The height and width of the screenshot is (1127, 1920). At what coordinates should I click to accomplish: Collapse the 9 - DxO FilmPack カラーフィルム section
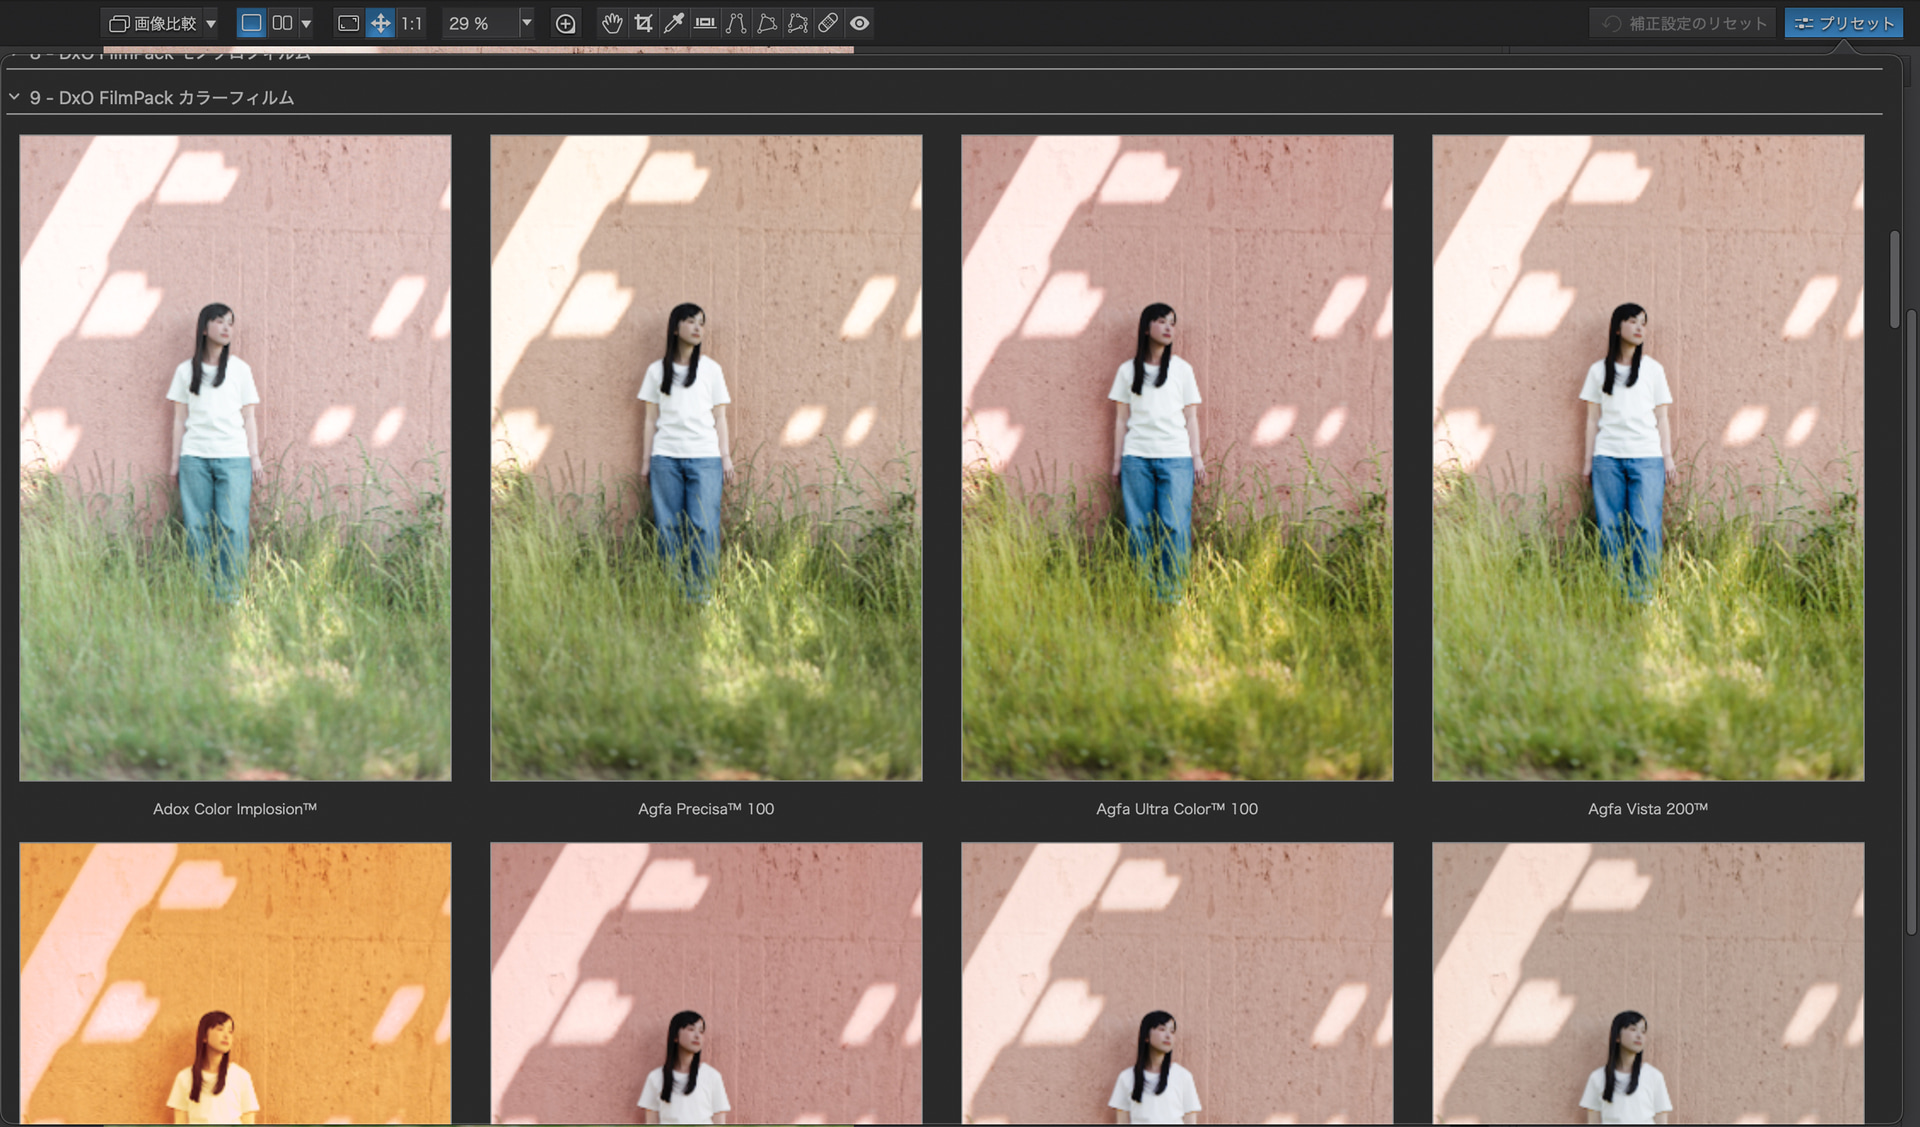[14, 97]
